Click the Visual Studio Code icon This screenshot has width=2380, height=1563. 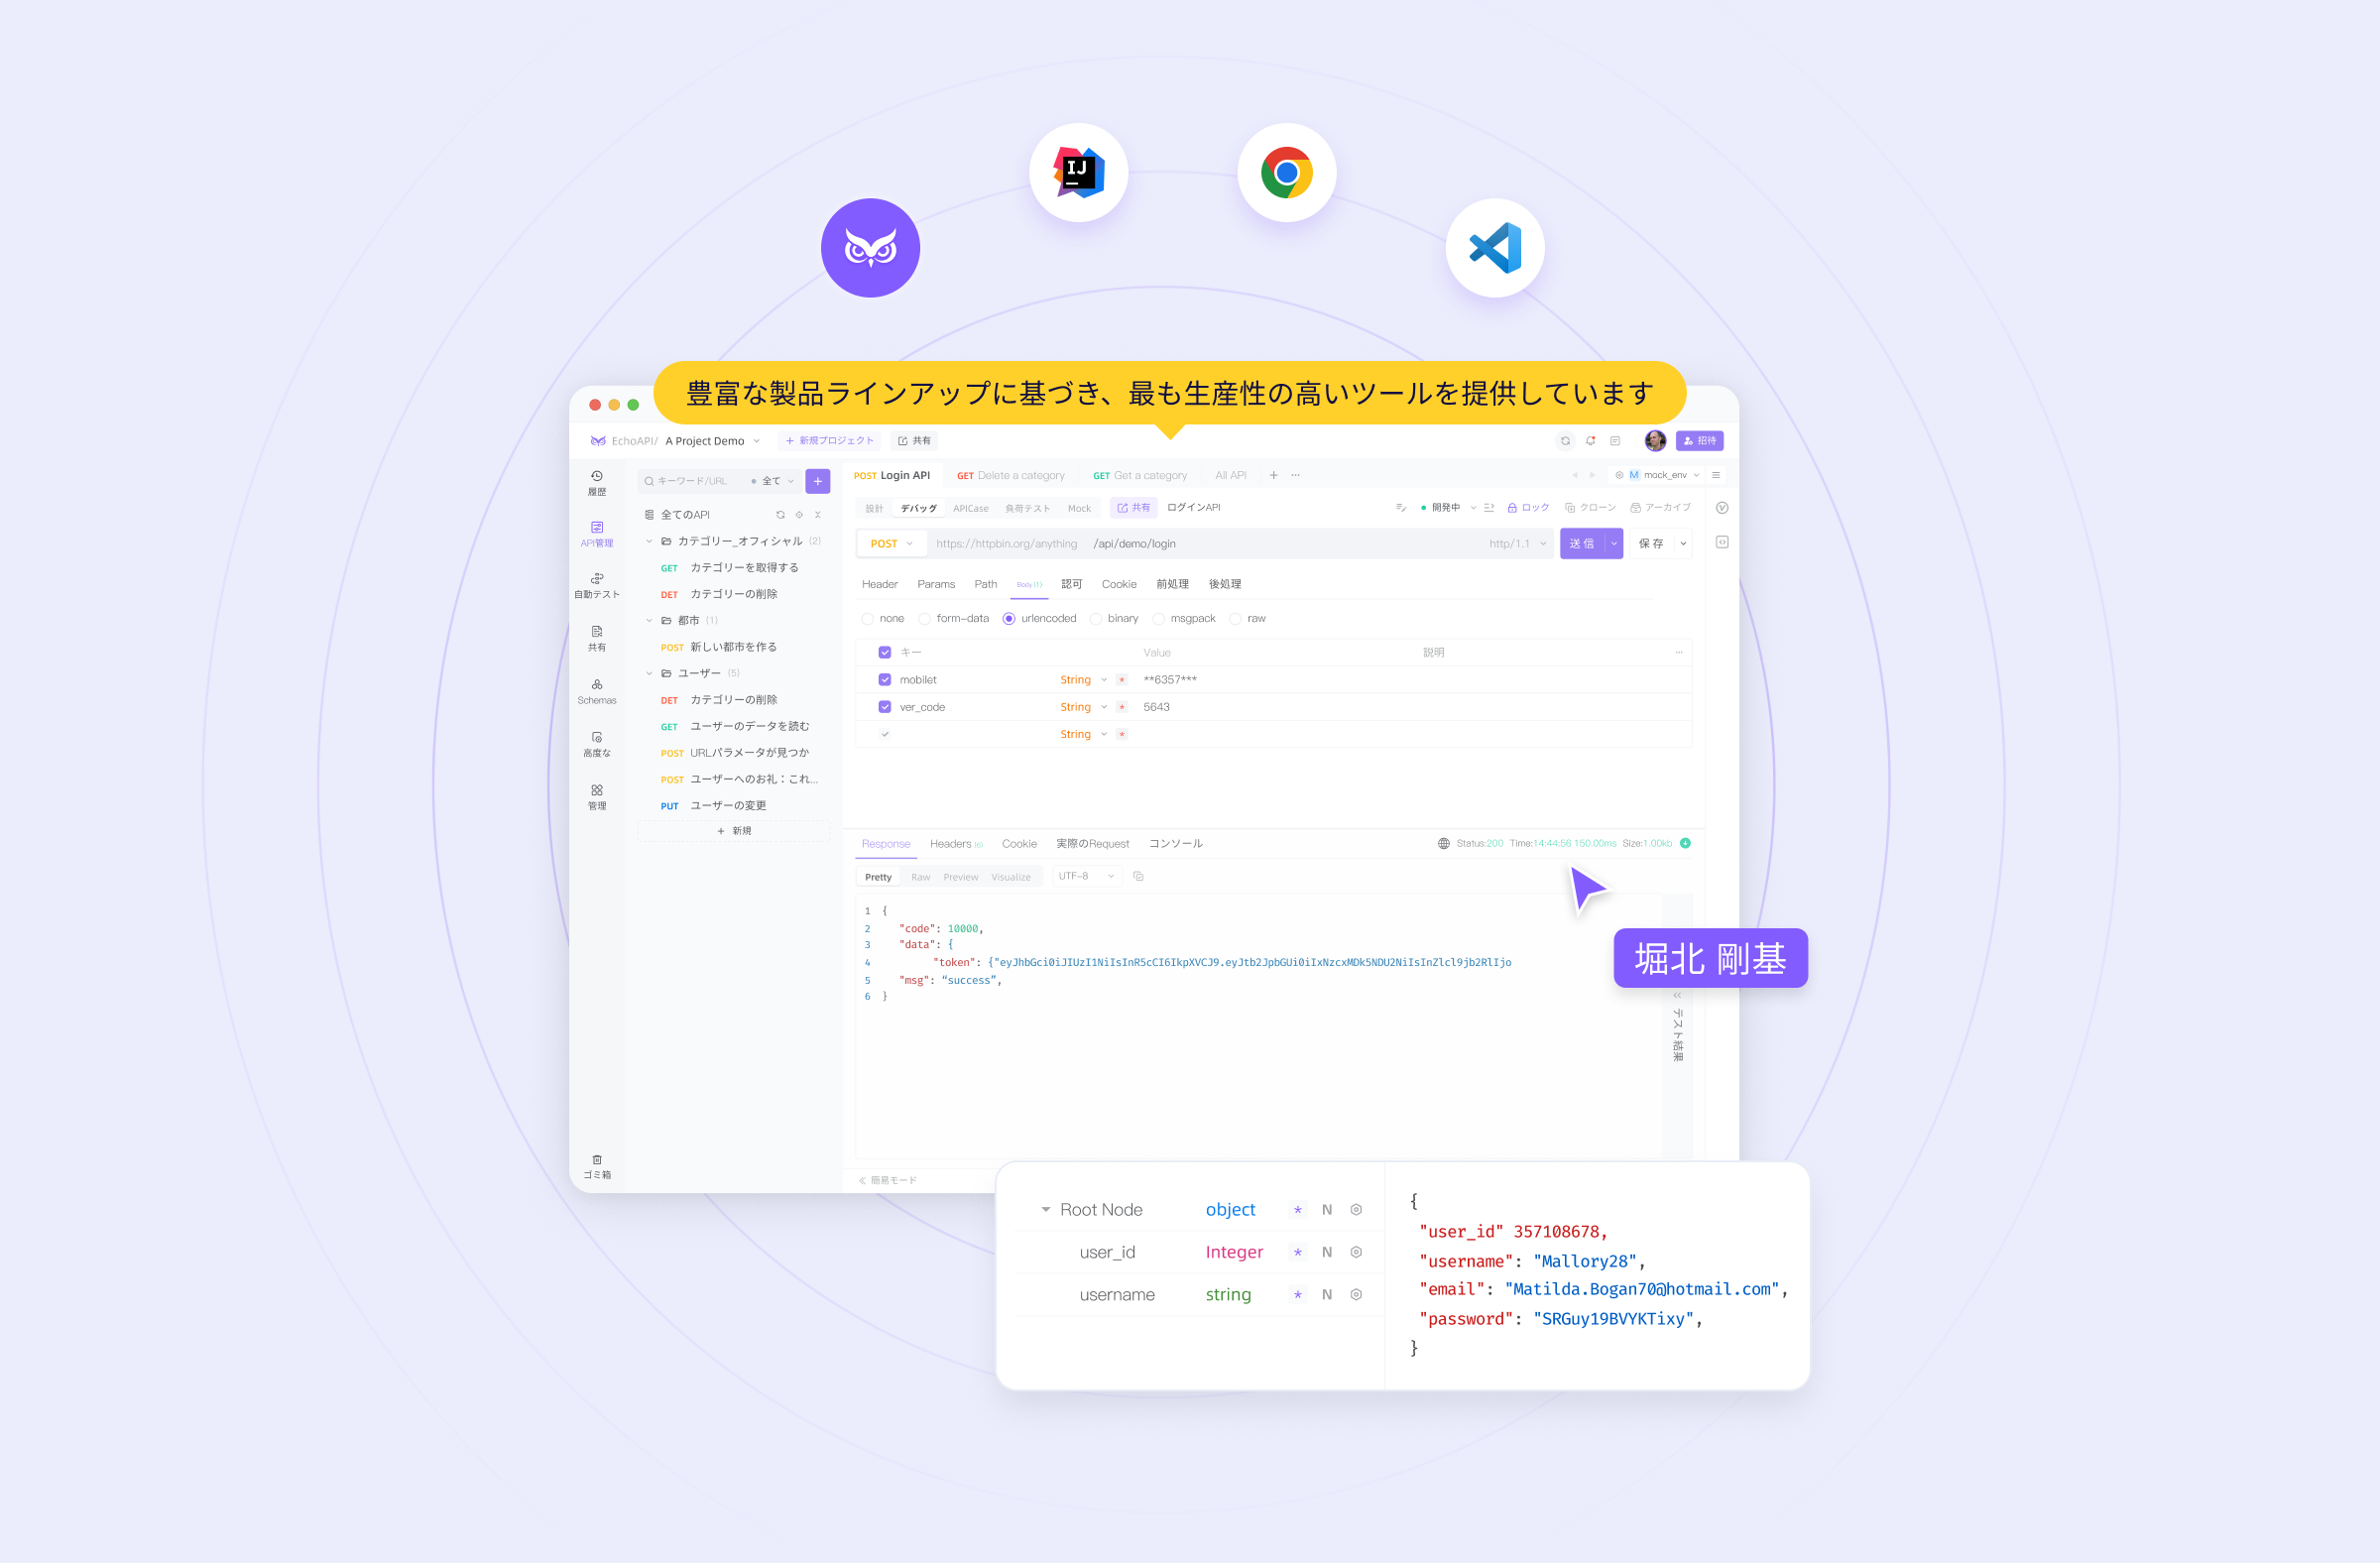1494,242
